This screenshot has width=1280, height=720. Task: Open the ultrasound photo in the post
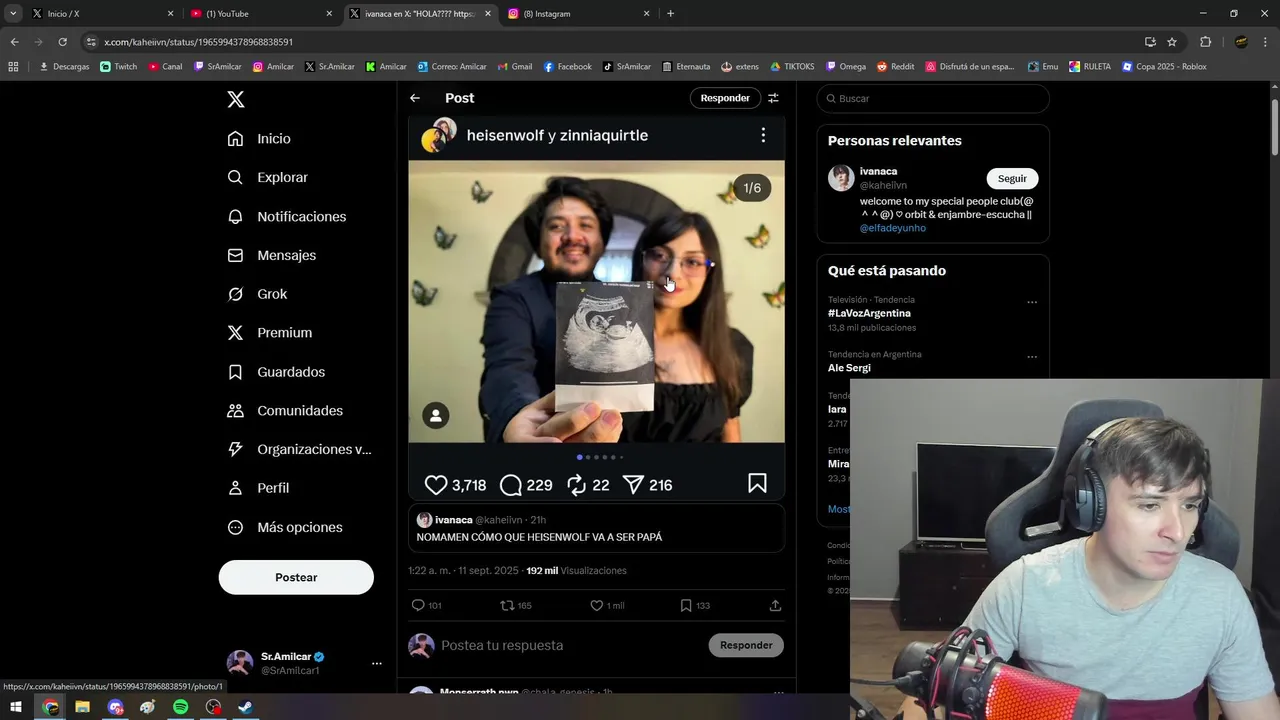[596, 301]
